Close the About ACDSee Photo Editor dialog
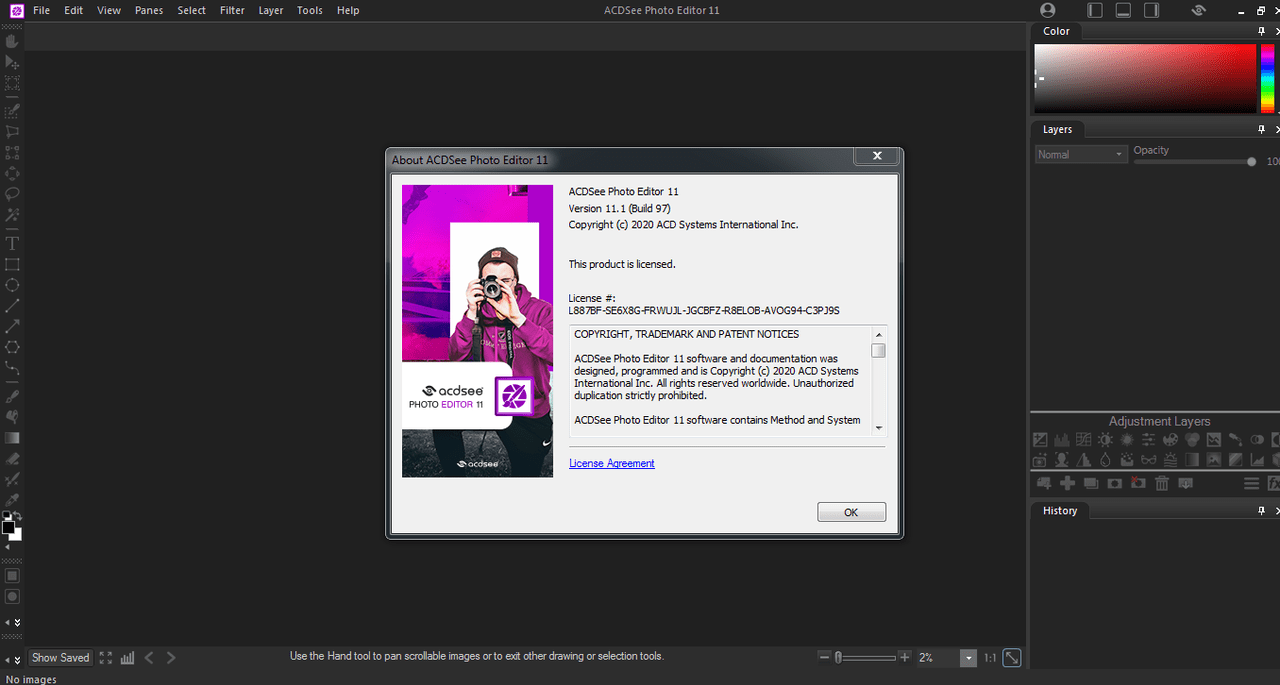 click(x=877, y=156)
